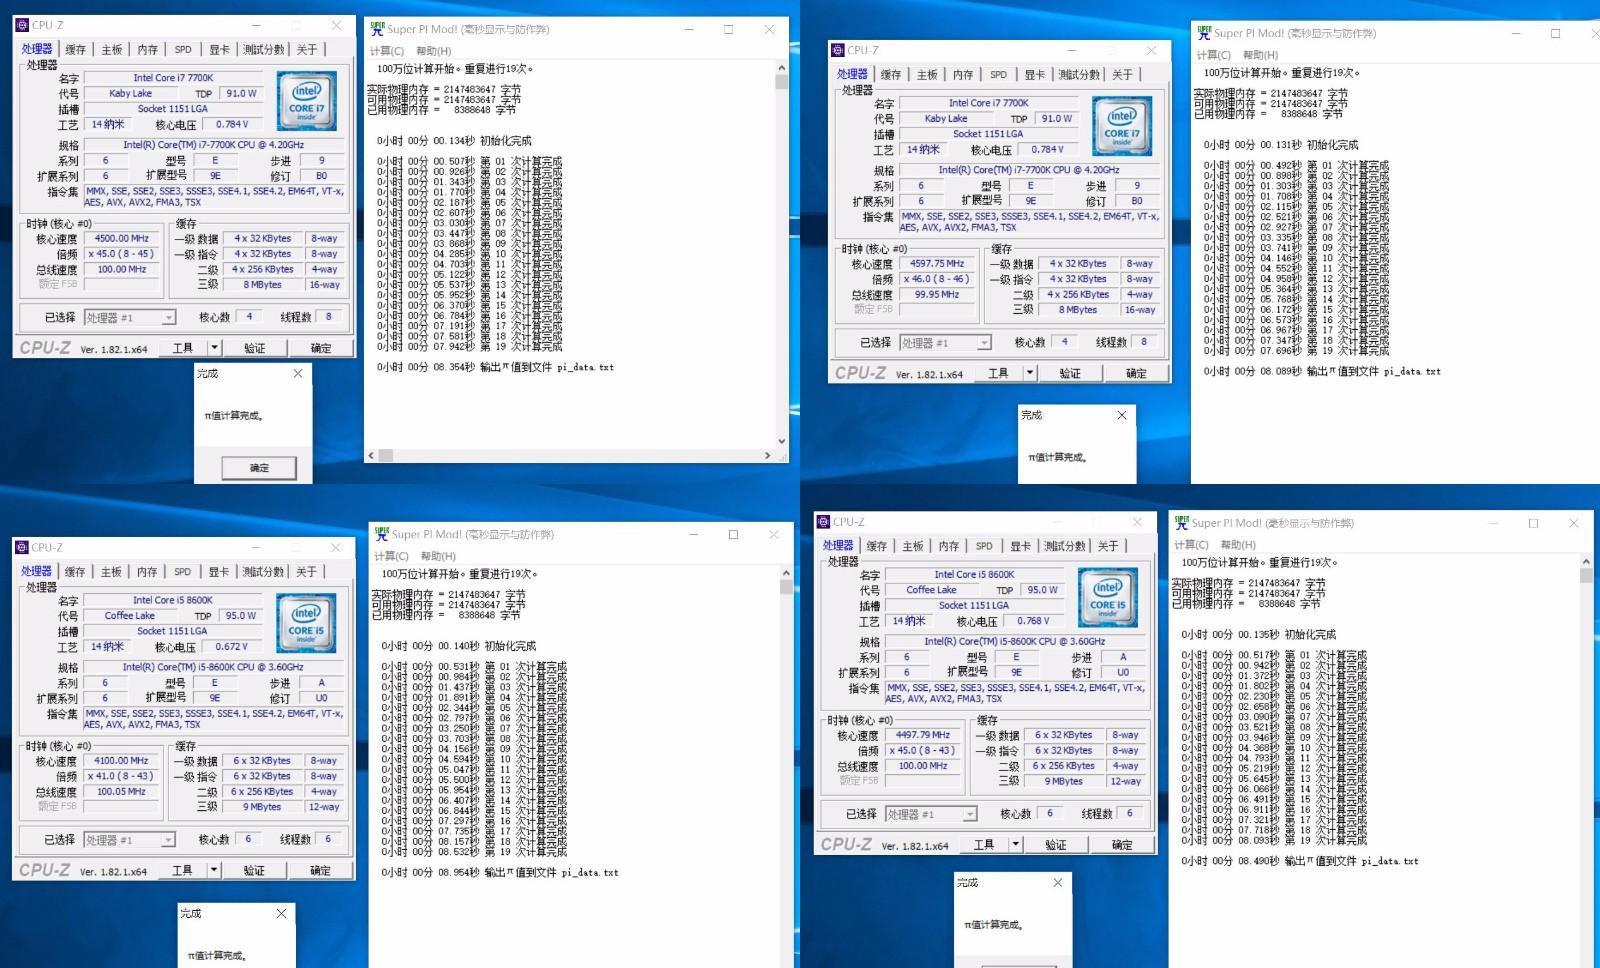This screenshot has width=1600, height=968.
Task: Expand 工具 dropdown arrow in 4500.00 MHz CPU-Z
Action: pos(214,347)
